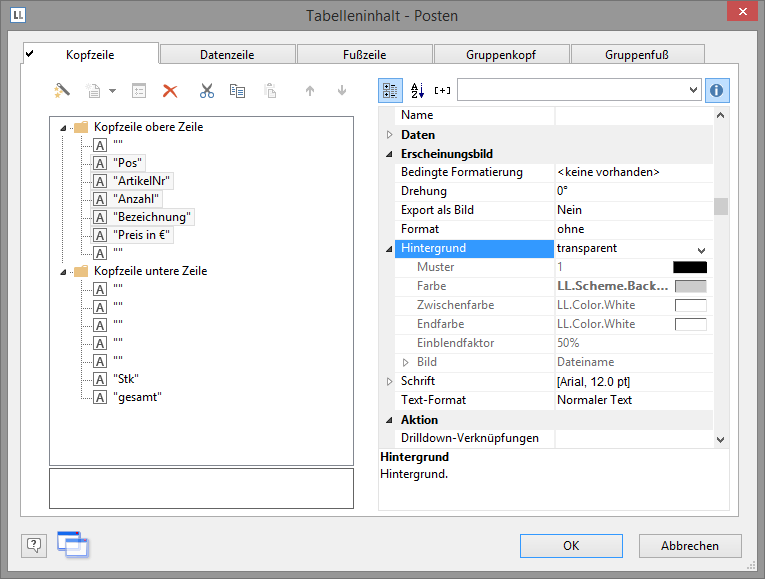The width and height of the screenshot is (765, 579).
Task: Open the Hintergrund value dropdown
Action: [700, 249]
